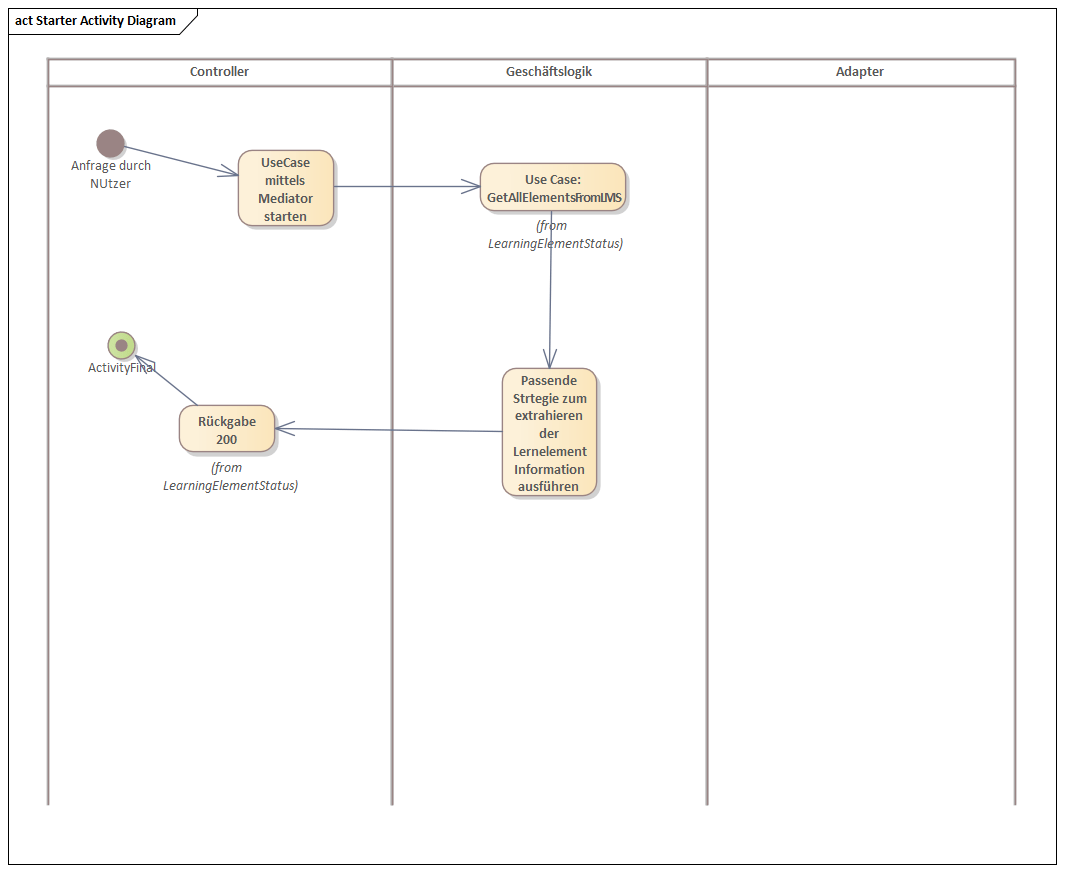This screenshot has width=1065, height=872.
Task: Select the 'Passende Strtegie zum extrahieren' action
Action: click(x=549, y=432)
